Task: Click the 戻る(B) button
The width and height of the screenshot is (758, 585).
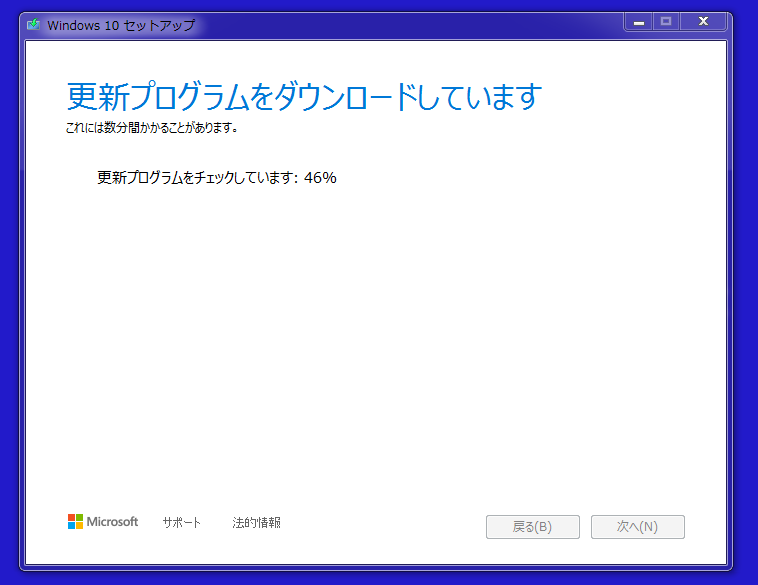Action: pyautogui.click(x=533, y=526)
